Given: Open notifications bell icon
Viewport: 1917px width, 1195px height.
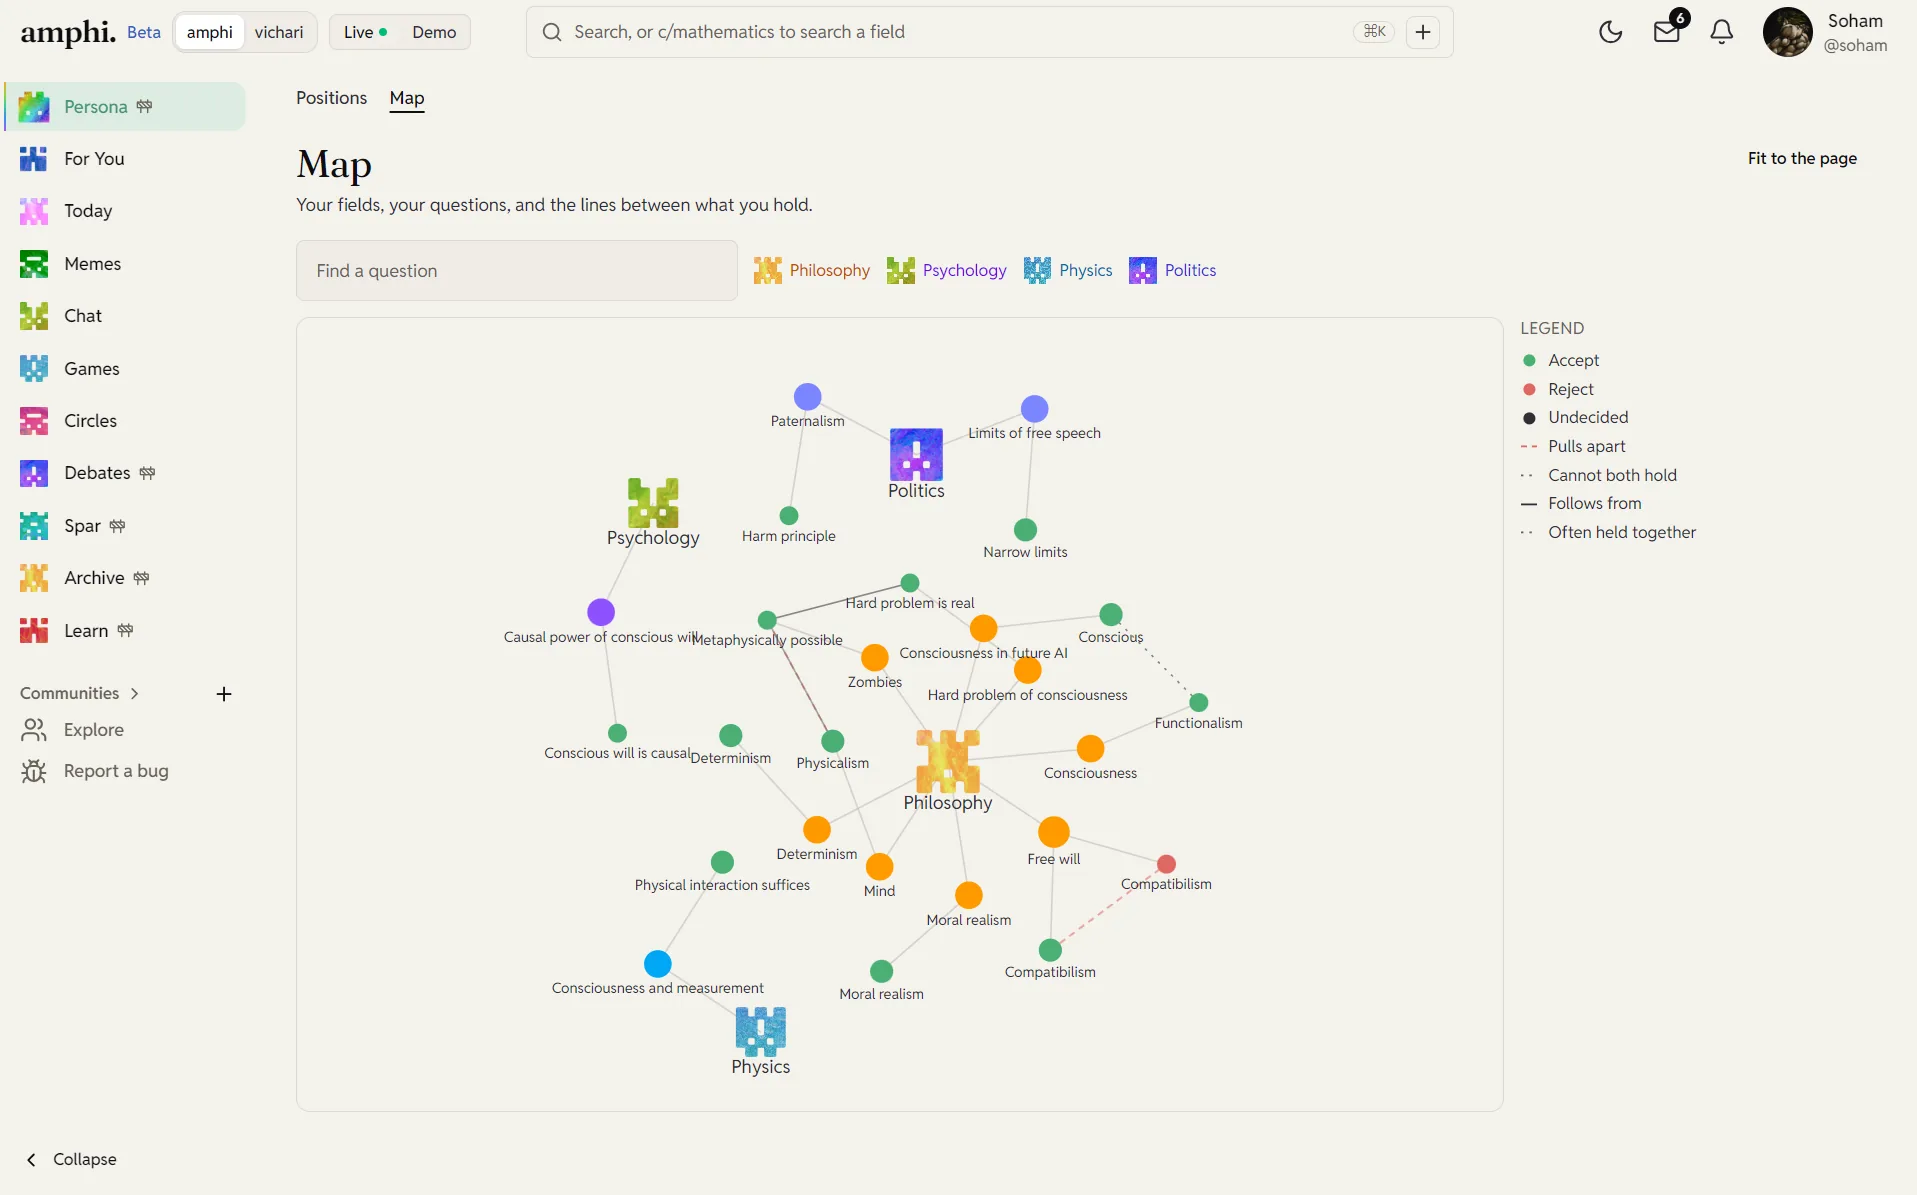Looking at the screenshot, I should click(1721, 32).
